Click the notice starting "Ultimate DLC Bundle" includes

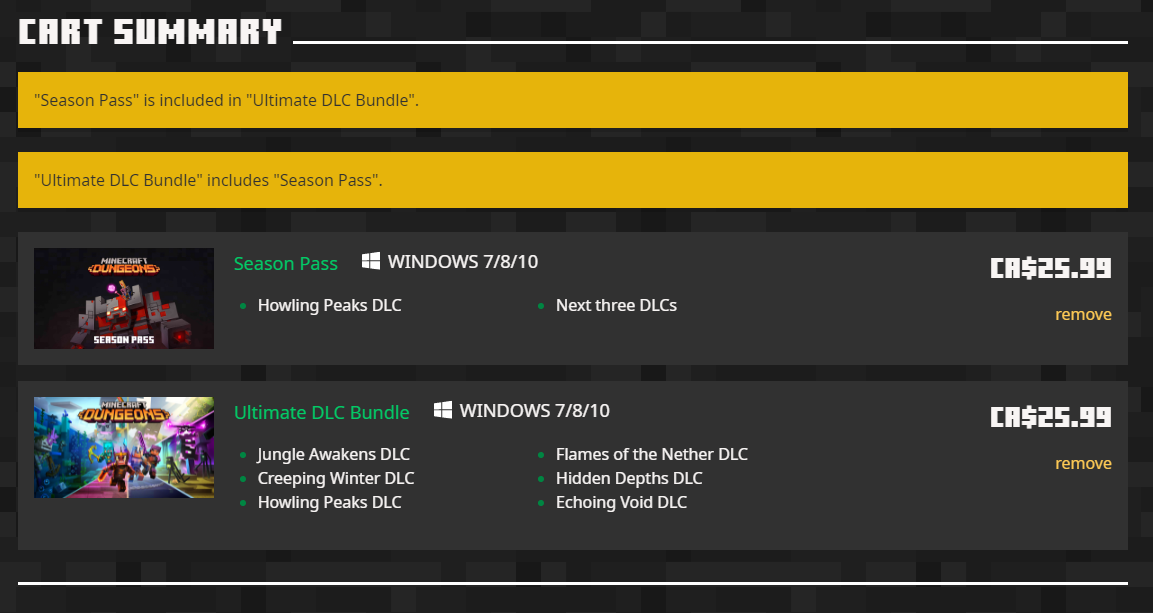click(x=573, y=180)
